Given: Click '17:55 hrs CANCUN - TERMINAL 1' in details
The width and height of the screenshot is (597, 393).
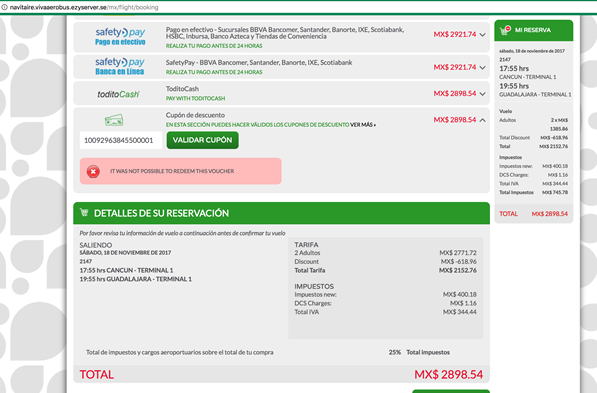Looking at the screenshot, I should (126, 270).
